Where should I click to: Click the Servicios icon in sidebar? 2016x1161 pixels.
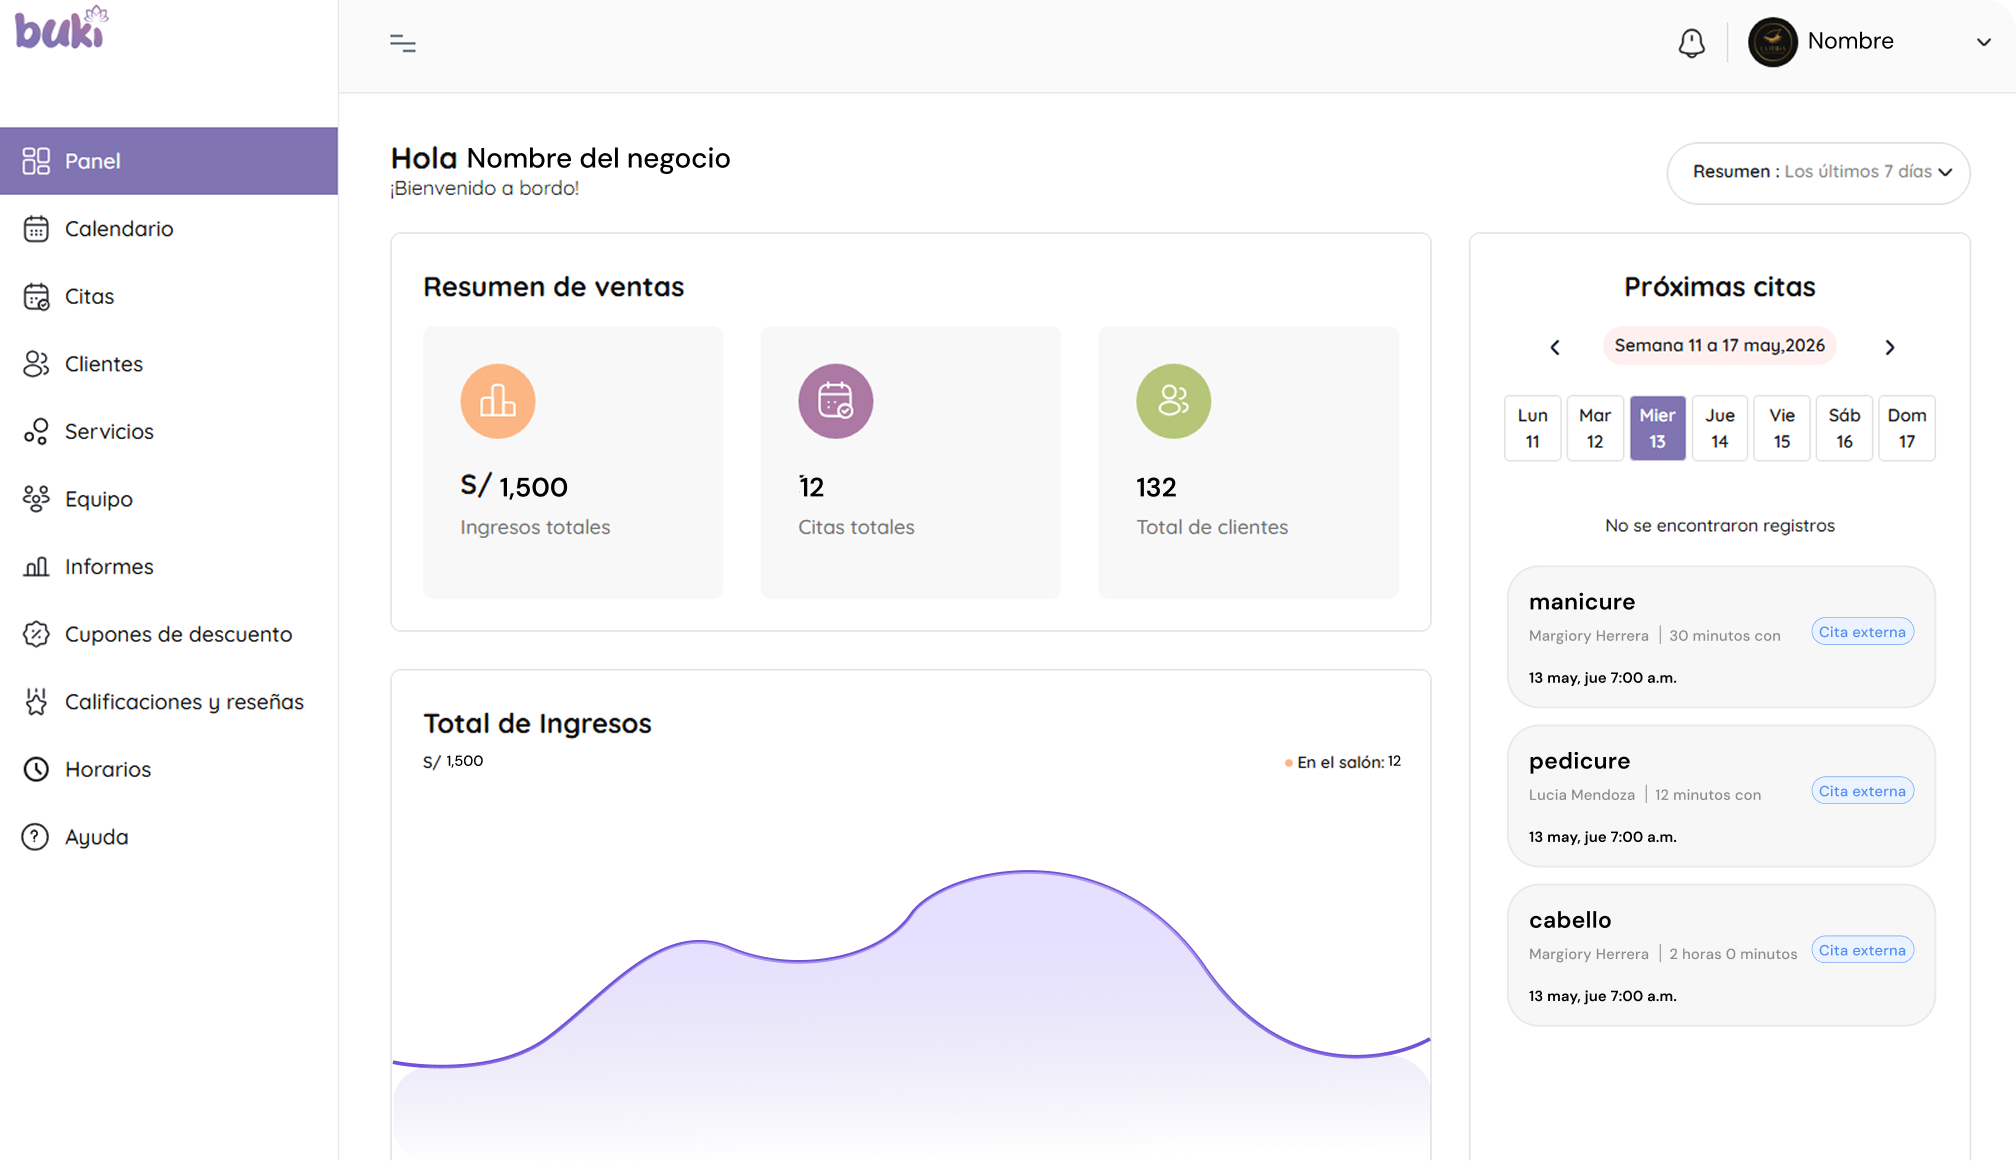pyautogui.click(x=36, y=432)
